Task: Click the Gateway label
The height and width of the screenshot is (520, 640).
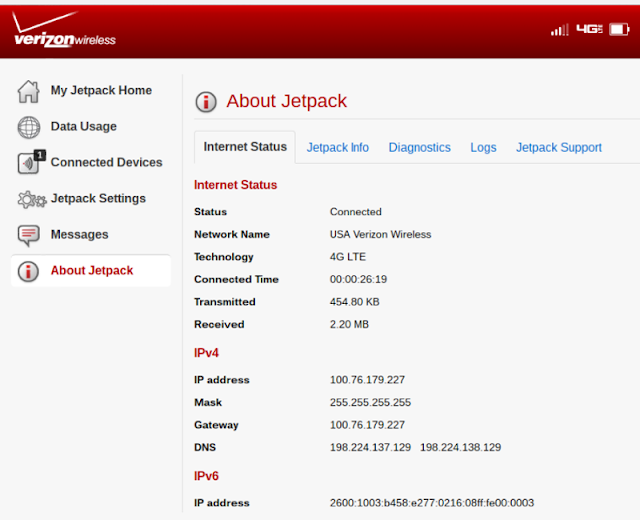Action: tap(216, 425)
